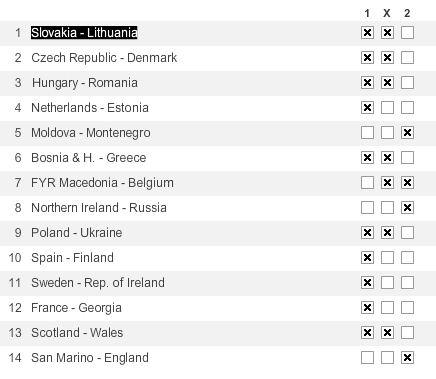Uncheck draw (X) for Hungary - Romania
The width and height of the screenshot is (436, 379).
tap(387, 83)
